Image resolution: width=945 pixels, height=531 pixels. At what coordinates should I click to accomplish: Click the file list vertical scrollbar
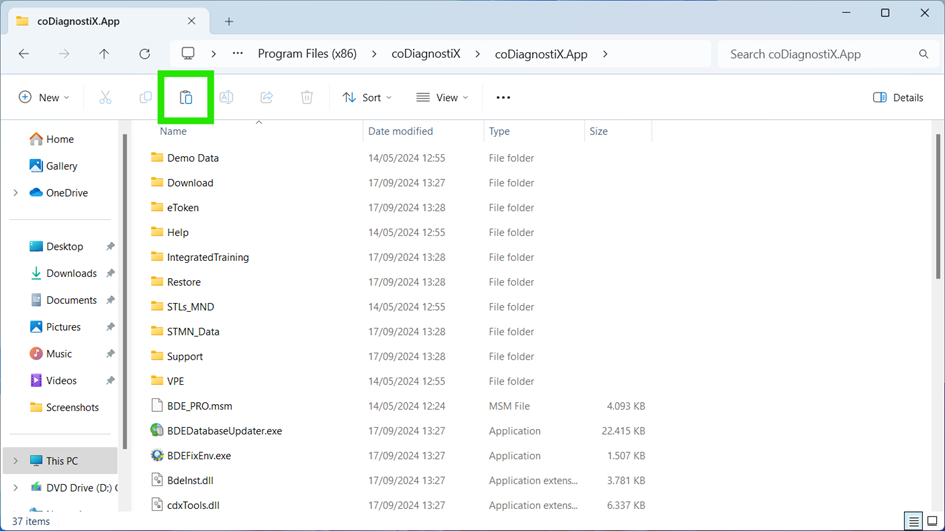pyautogui.click(x=938, y=205)
